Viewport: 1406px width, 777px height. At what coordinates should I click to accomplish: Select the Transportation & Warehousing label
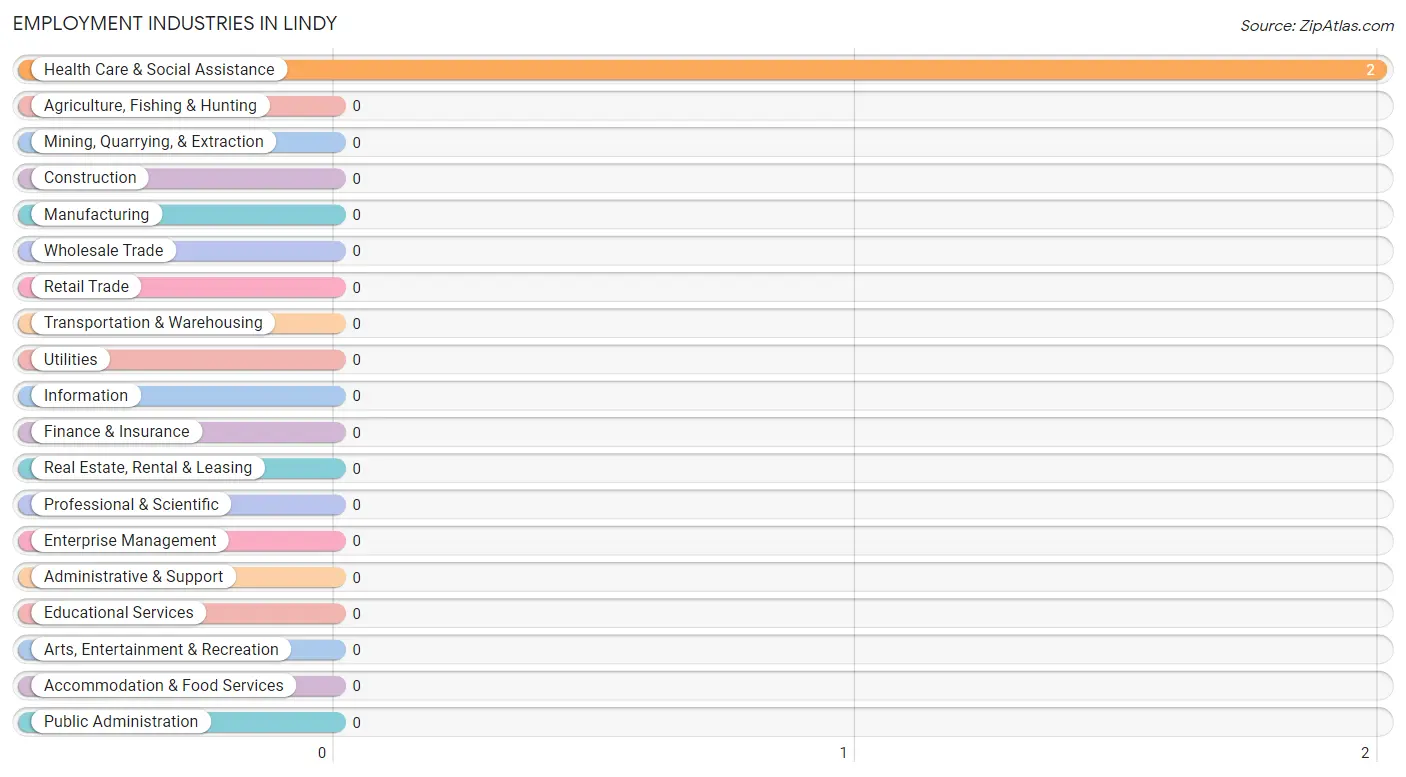[x=153, y=323]
